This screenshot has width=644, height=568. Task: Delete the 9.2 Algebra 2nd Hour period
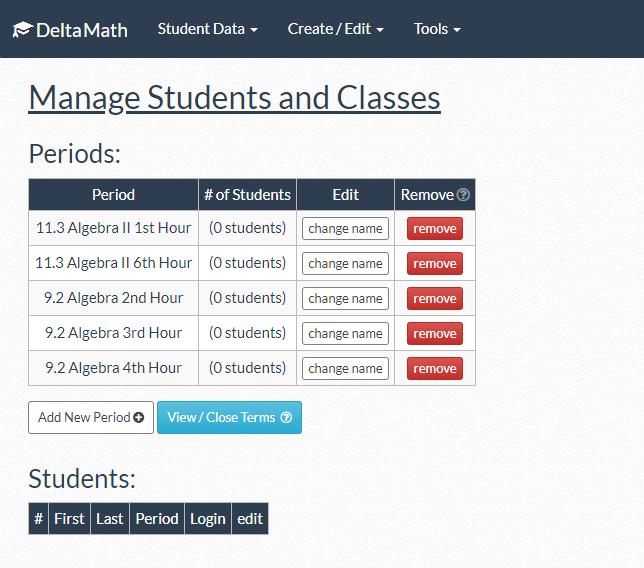tap(435, 299)
